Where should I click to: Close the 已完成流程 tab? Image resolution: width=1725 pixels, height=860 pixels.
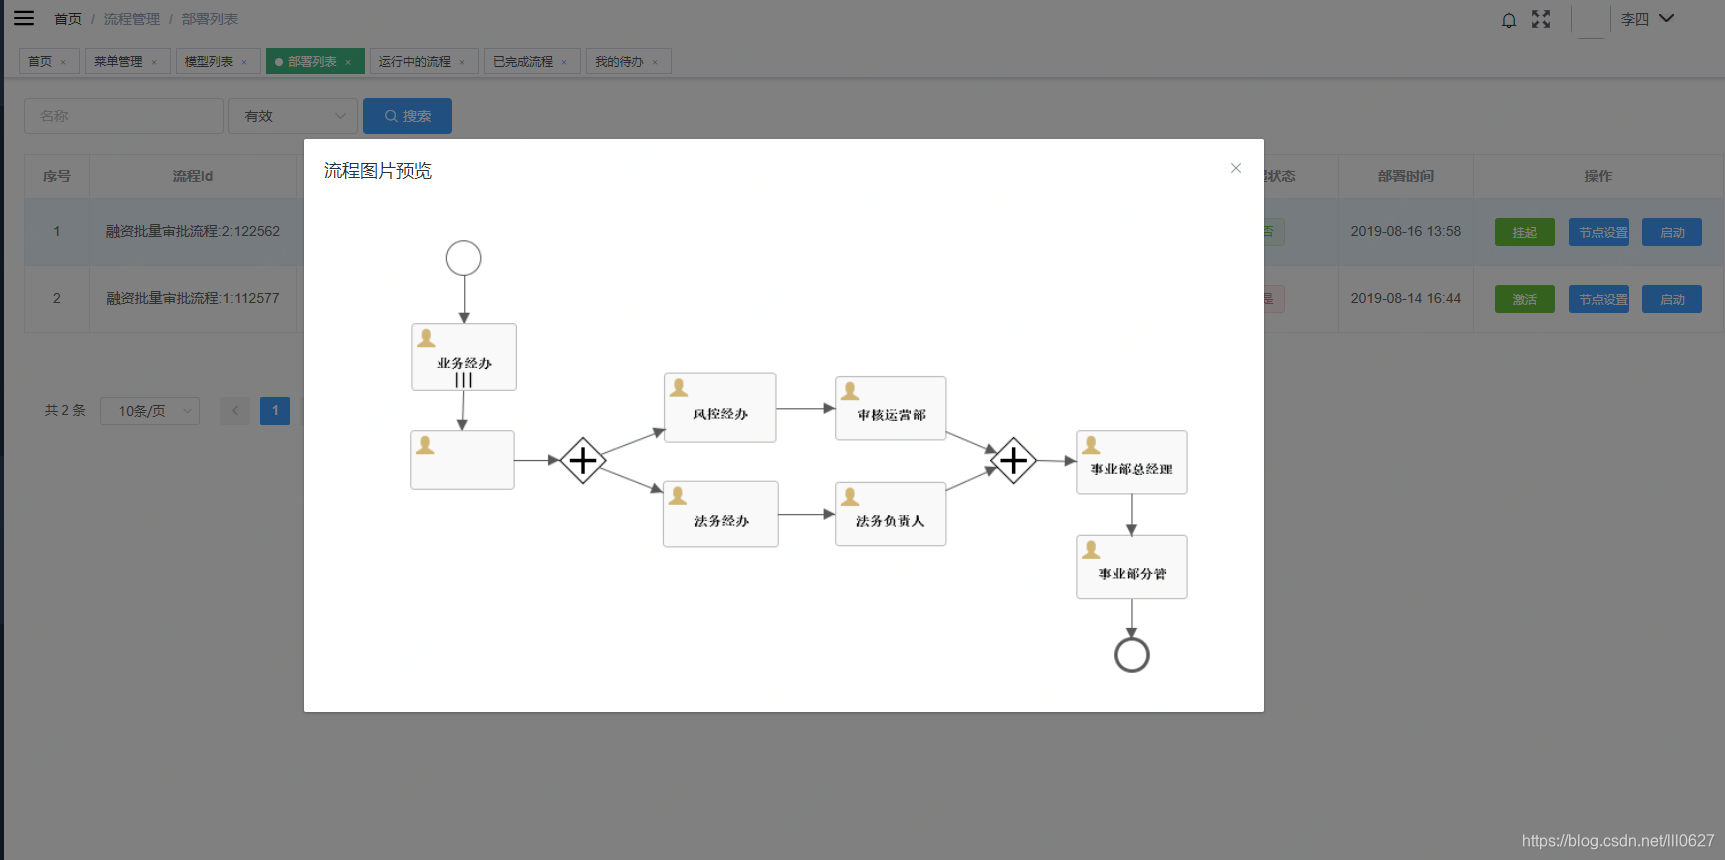564,62
